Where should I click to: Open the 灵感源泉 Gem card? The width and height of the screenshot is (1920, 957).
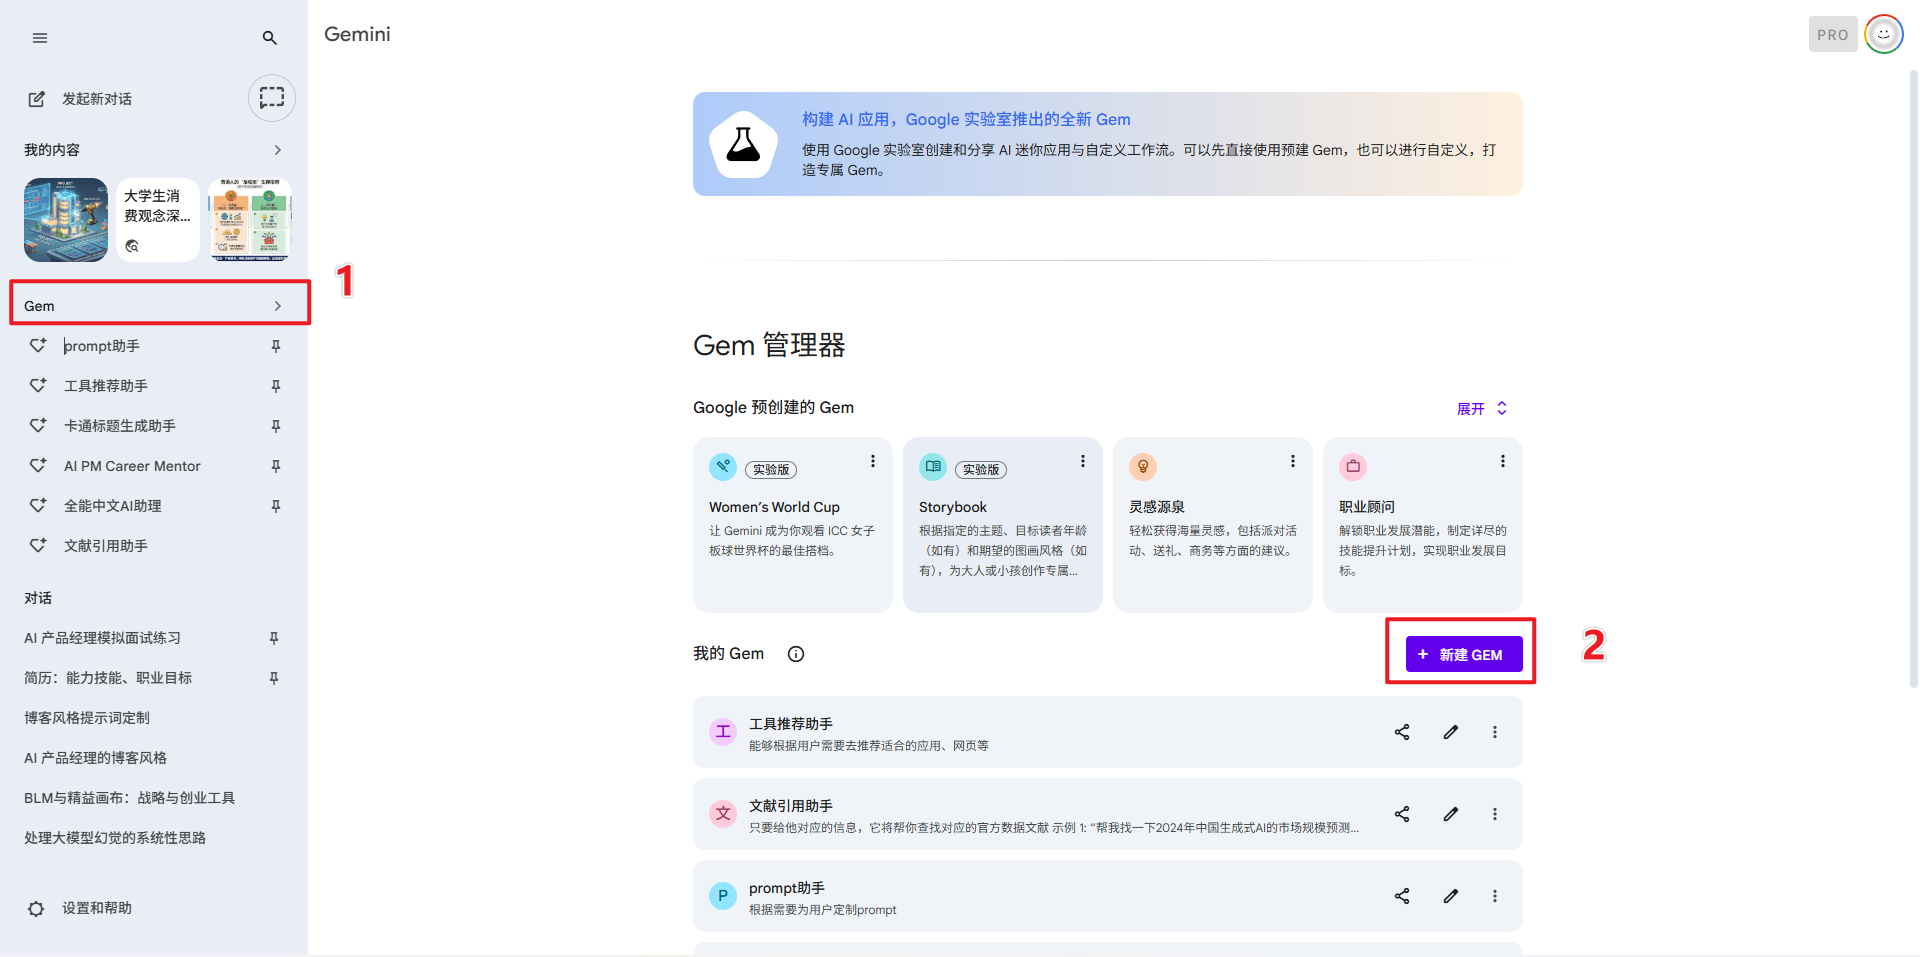1213,525
